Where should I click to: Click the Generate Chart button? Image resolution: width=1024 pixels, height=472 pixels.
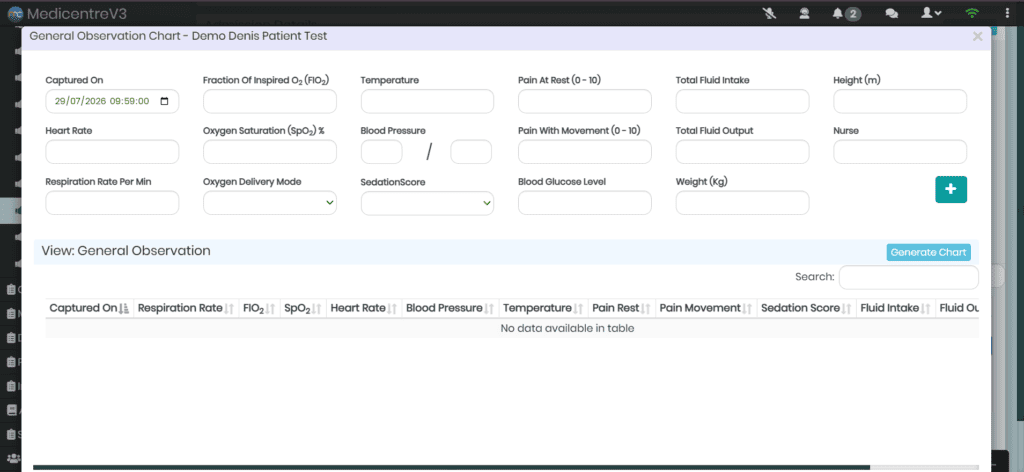[x=928, y=253]
